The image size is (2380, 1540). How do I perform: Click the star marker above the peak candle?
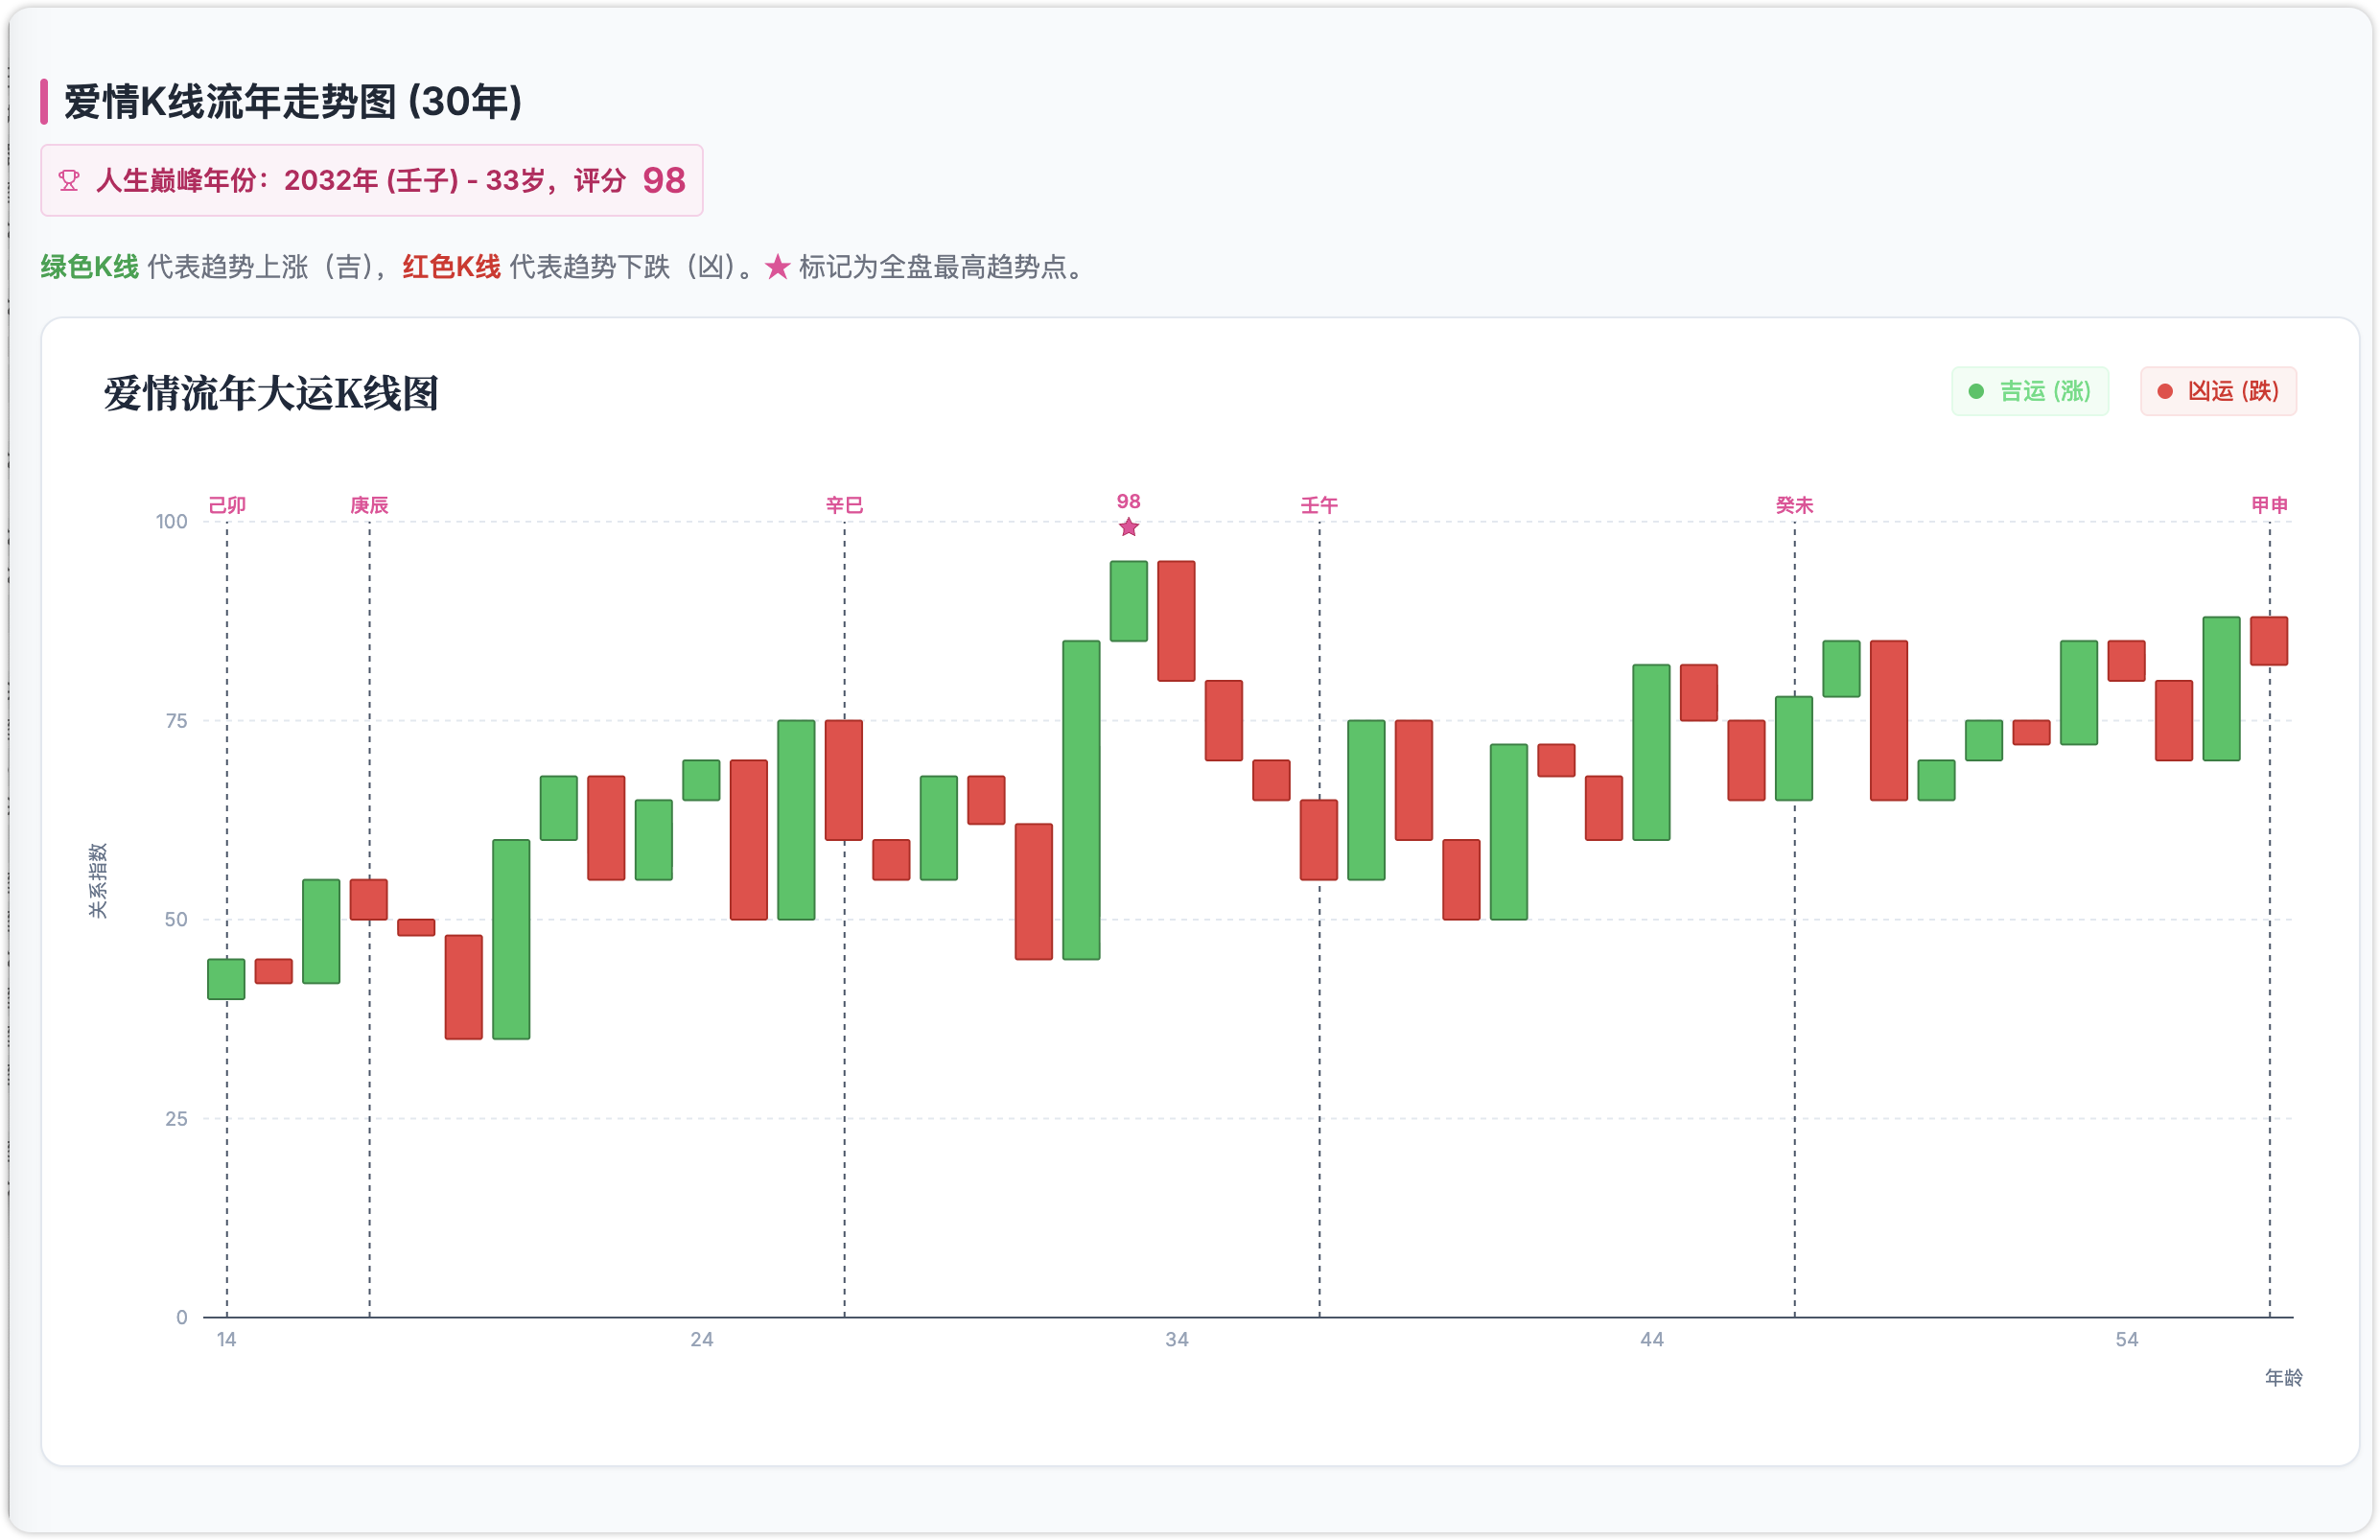(1128, 527)
